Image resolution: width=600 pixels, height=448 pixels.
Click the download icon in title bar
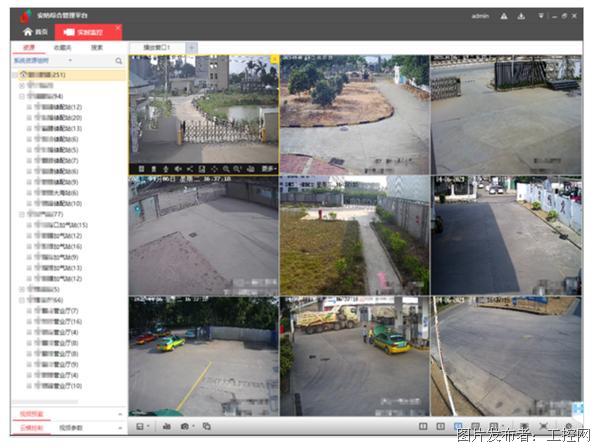[x=520, y=17]
